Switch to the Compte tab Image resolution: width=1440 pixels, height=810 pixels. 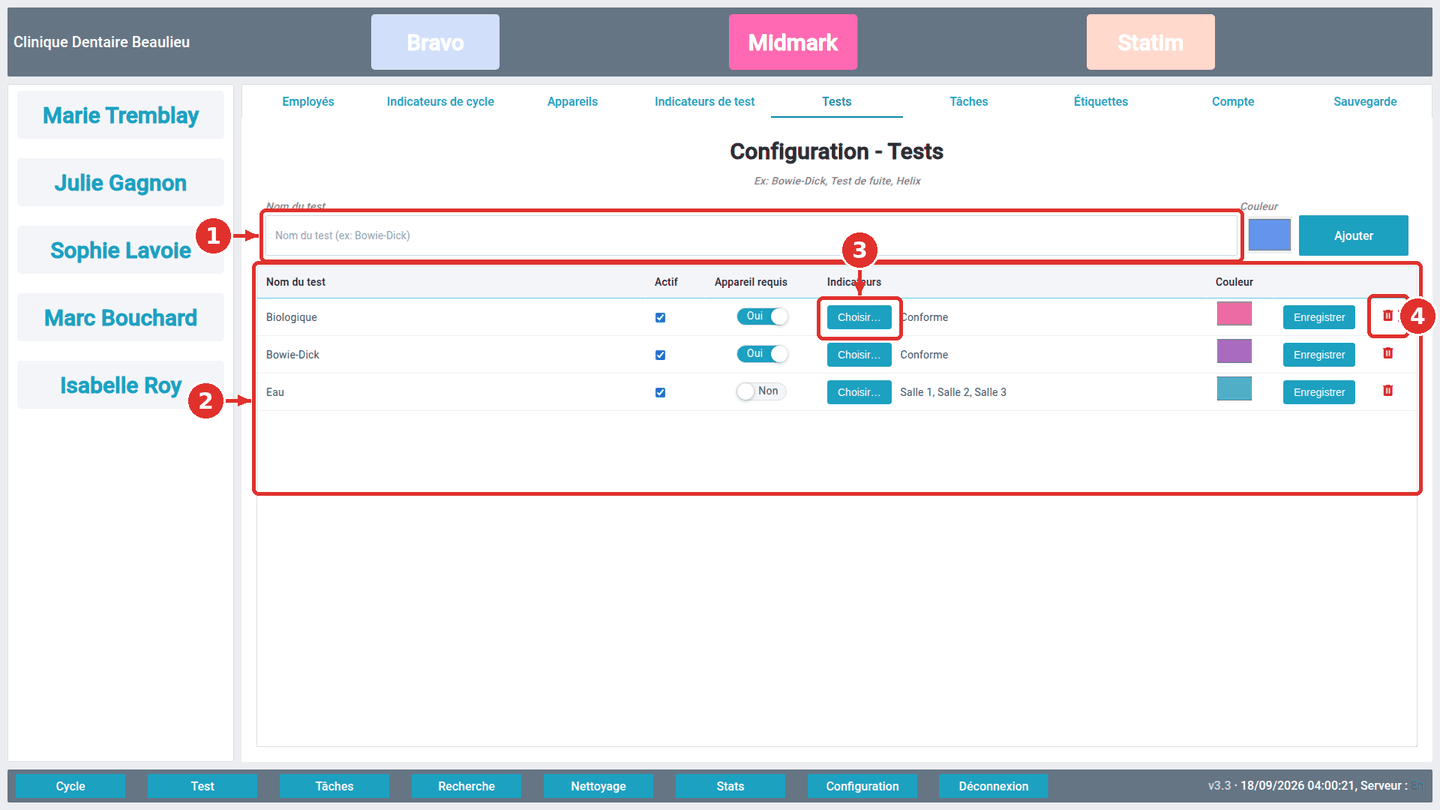tap(1233, 102)
